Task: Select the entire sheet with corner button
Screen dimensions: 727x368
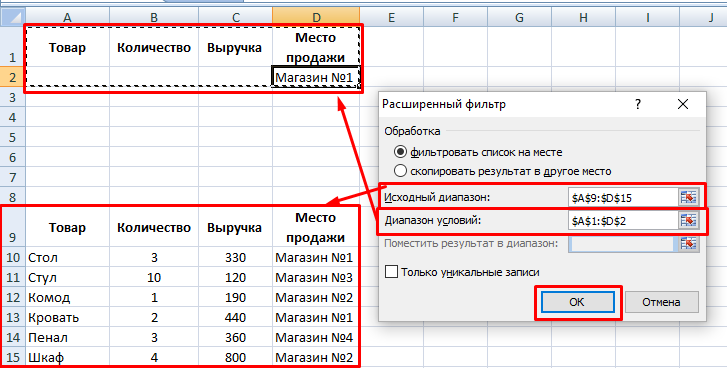Action: (x=12, y=18)
